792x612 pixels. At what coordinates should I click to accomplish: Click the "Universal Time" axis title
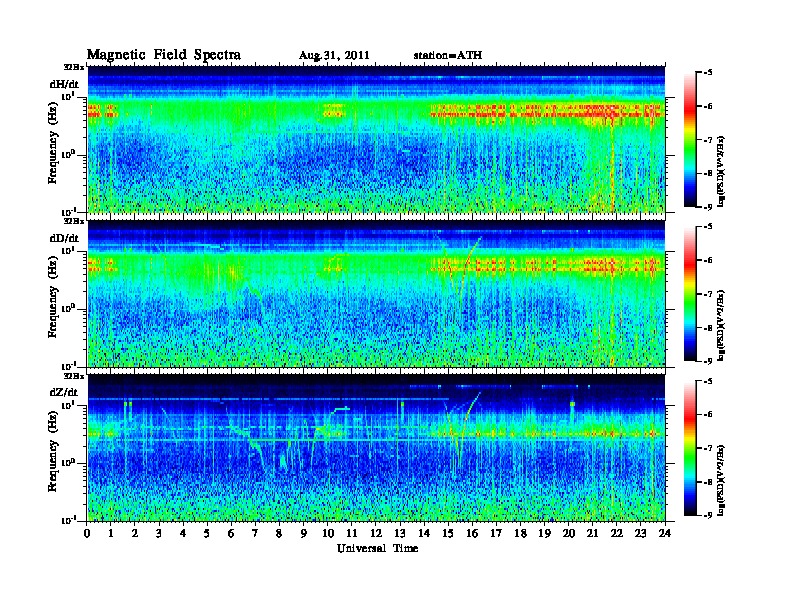pyautogui.click(x=377, y=548)
